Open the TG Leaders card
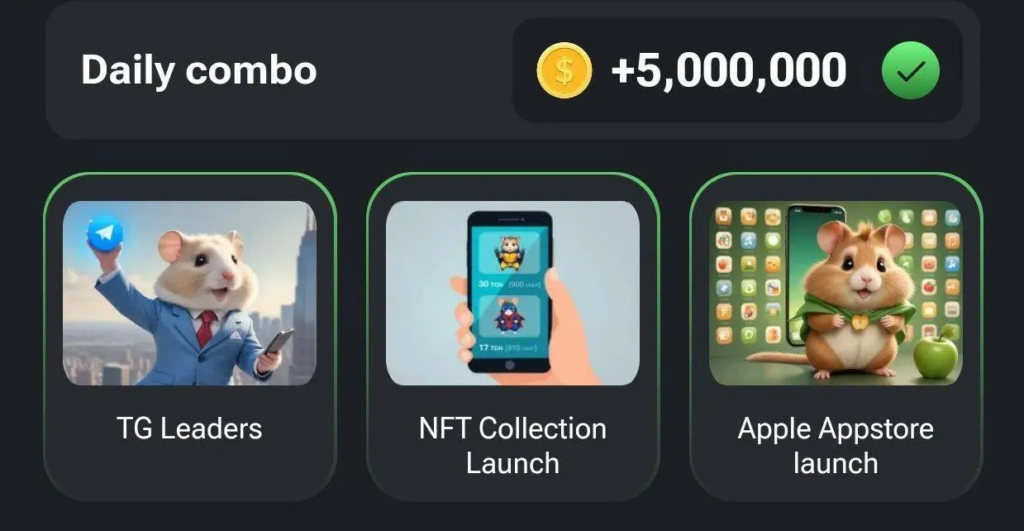 point(189,337)
